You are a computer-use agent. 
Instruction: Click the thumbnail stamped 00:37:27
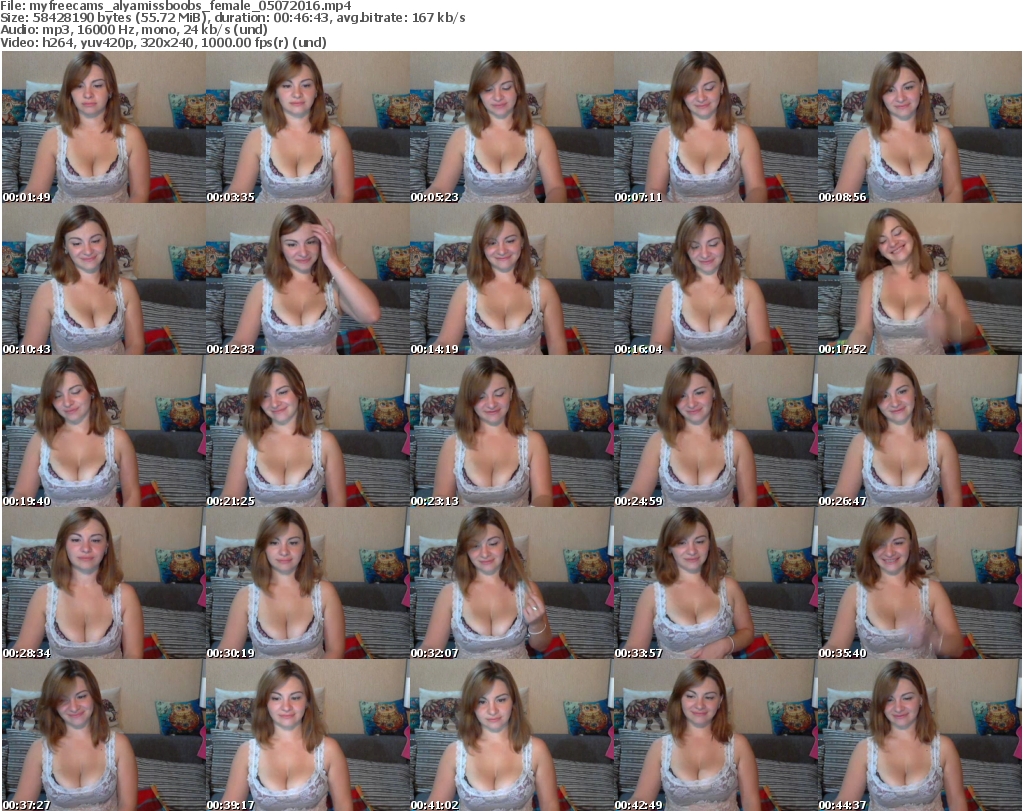coord(104,735)
